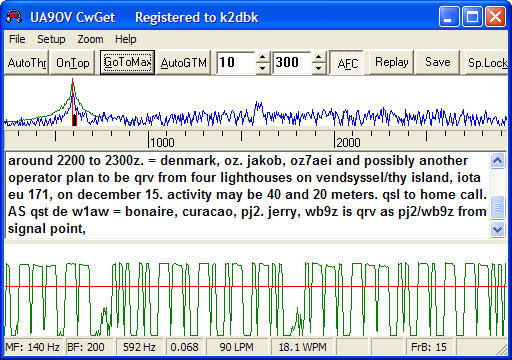Screen dimensions: 512x360
Task: Click the Replay button
Action: (x=392, y=62)
